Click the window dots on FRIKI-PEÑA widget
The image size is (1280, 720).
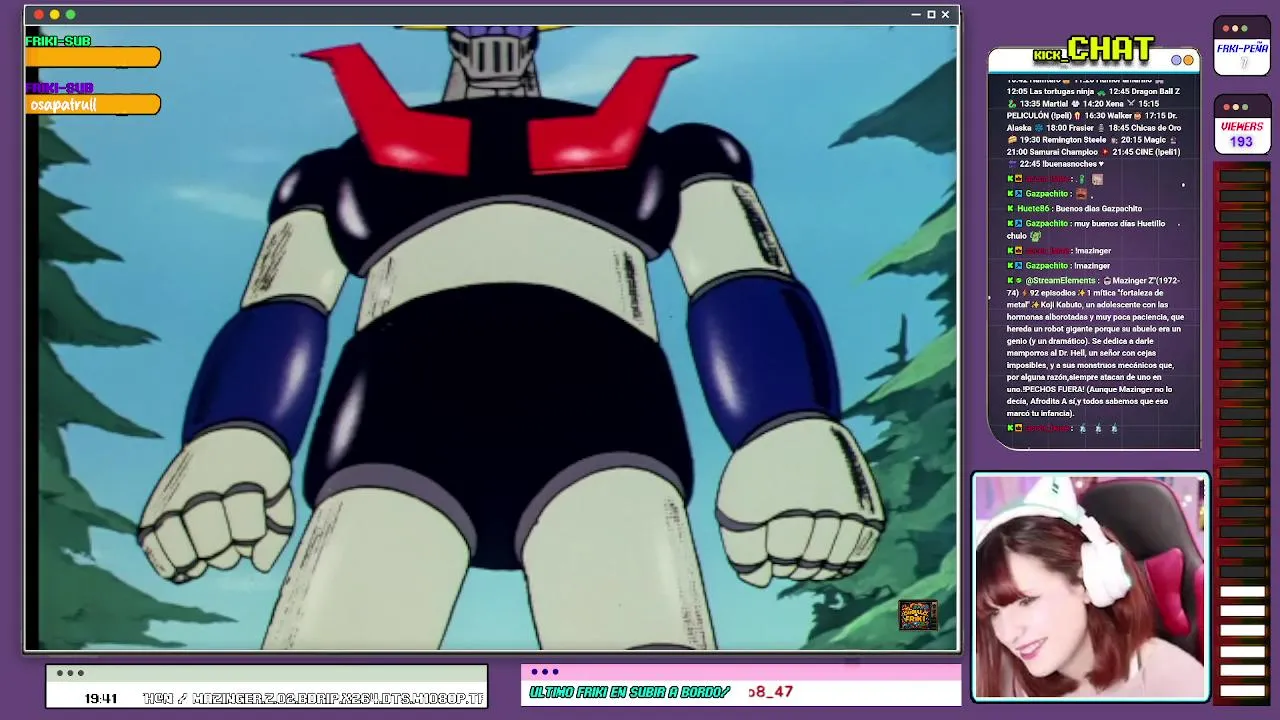1235,28
